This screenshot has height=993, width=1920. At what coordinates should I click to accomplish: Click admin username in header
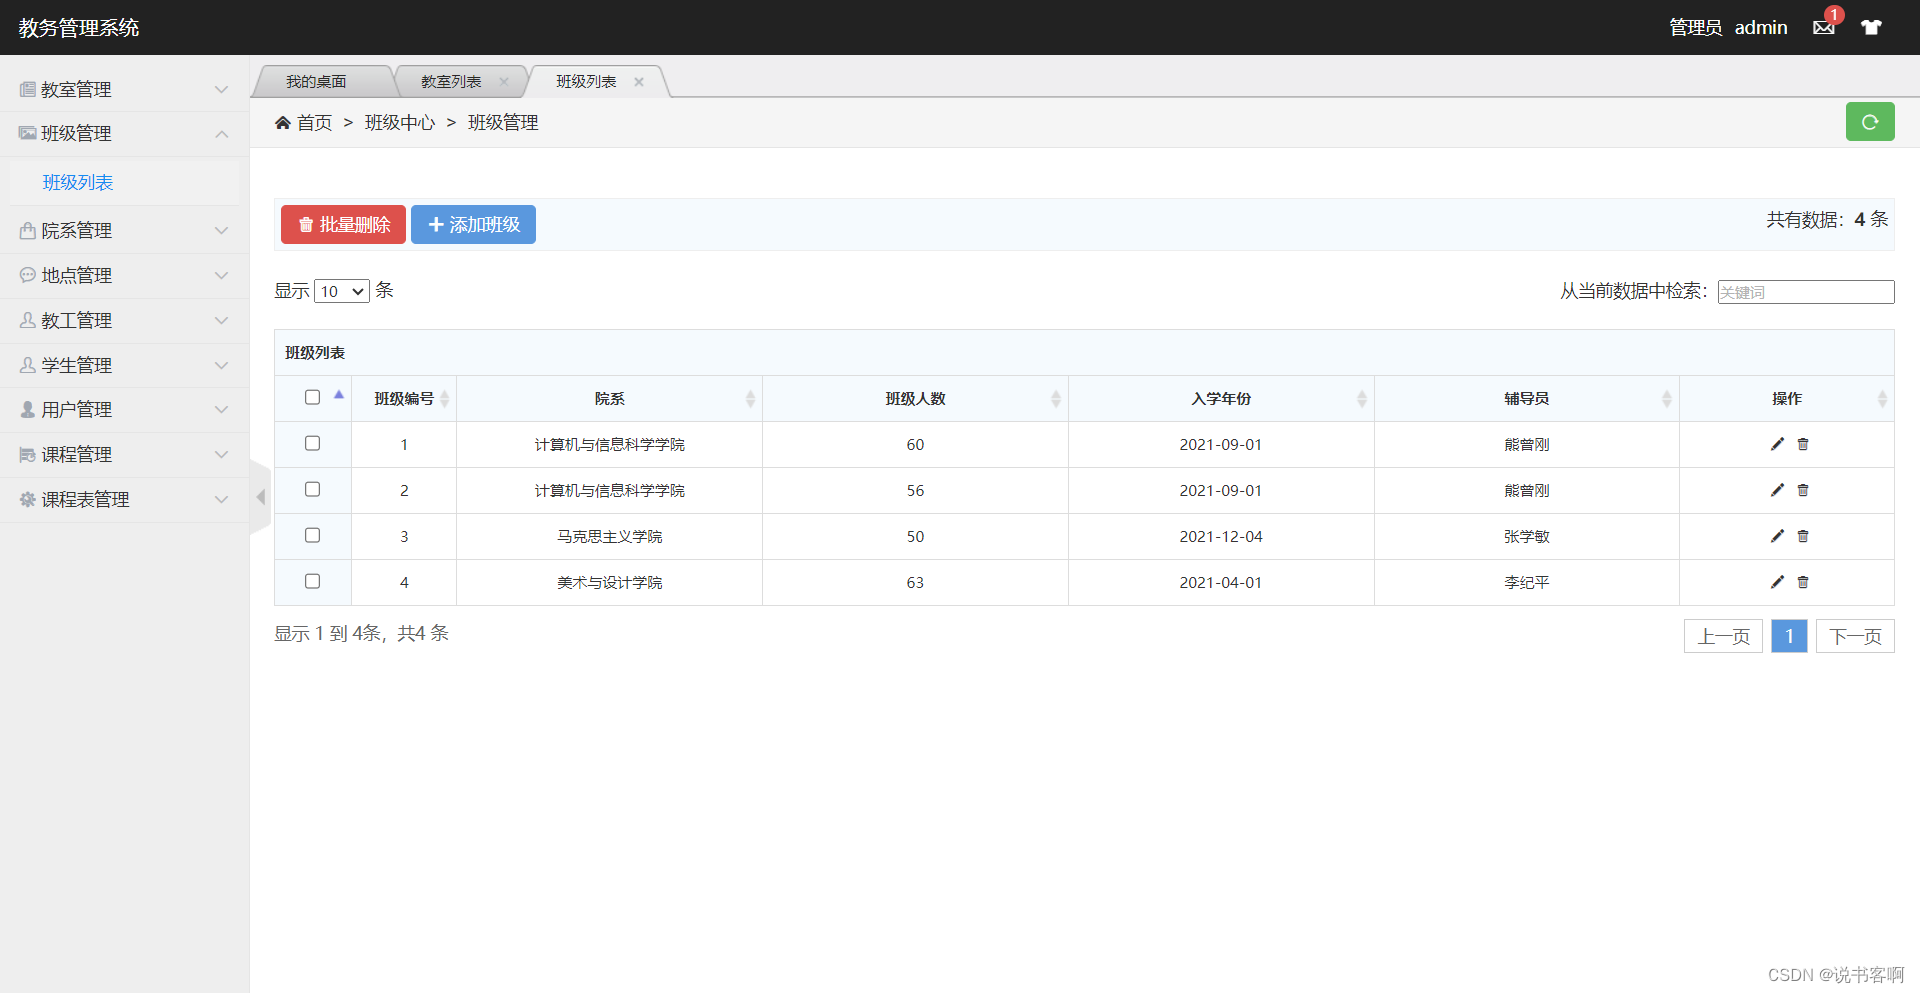click(x=1761, y=27)
